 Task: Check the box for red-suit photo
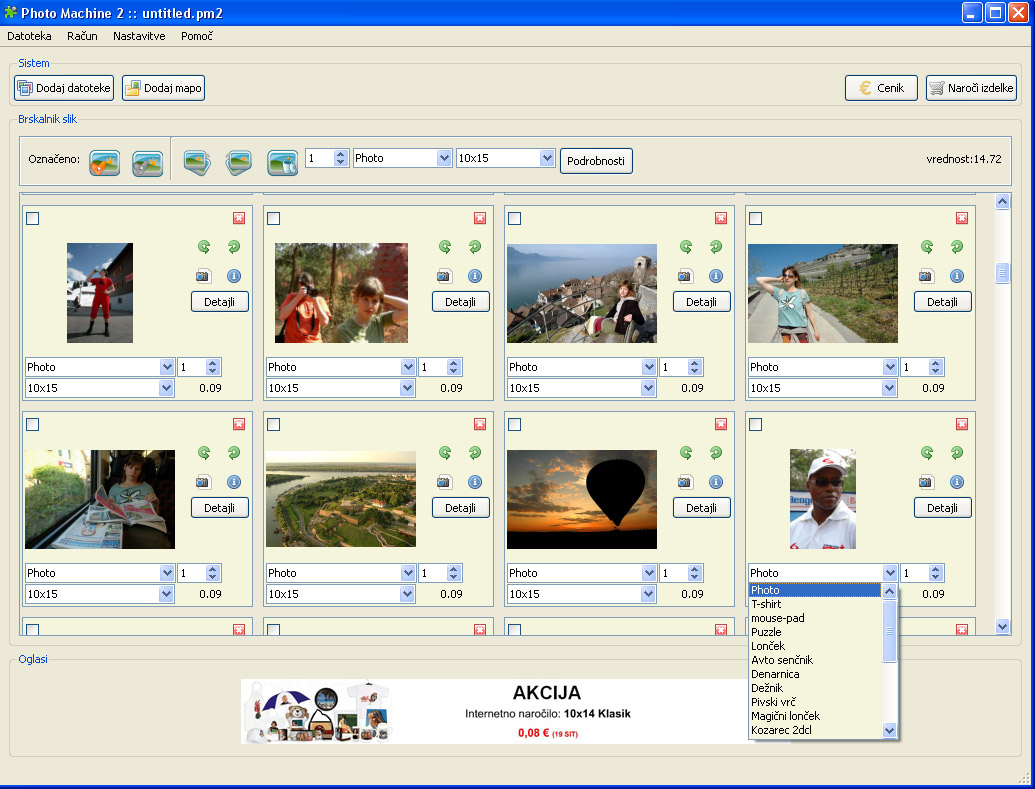pyautogui.click(x=33, y=219)
